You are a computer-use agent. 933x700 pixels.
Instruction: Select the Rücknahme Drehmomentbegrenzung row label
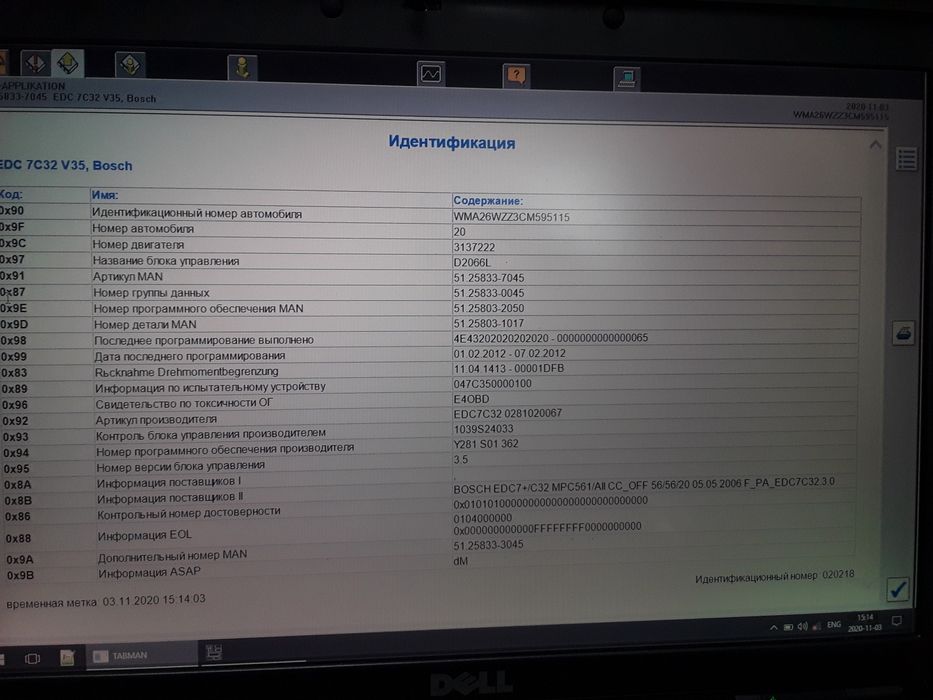[187, 372]
